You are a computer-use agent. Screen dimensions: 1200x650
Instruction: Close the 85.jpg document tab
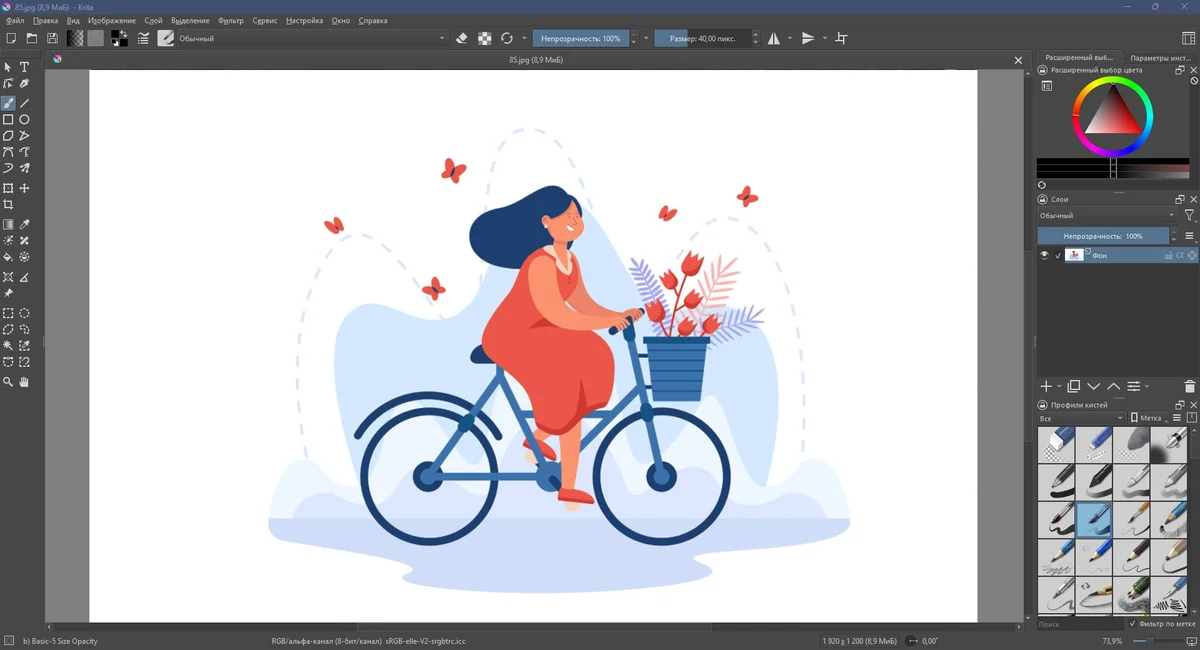pyautogui.click(x=1019, y=60)
